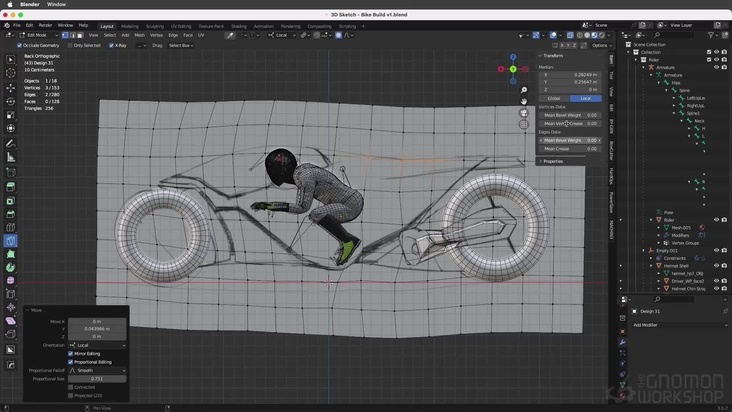This screenshot has height=412, width=732.
Task: Select the Rip Region tool
Action: pos(10,334)
